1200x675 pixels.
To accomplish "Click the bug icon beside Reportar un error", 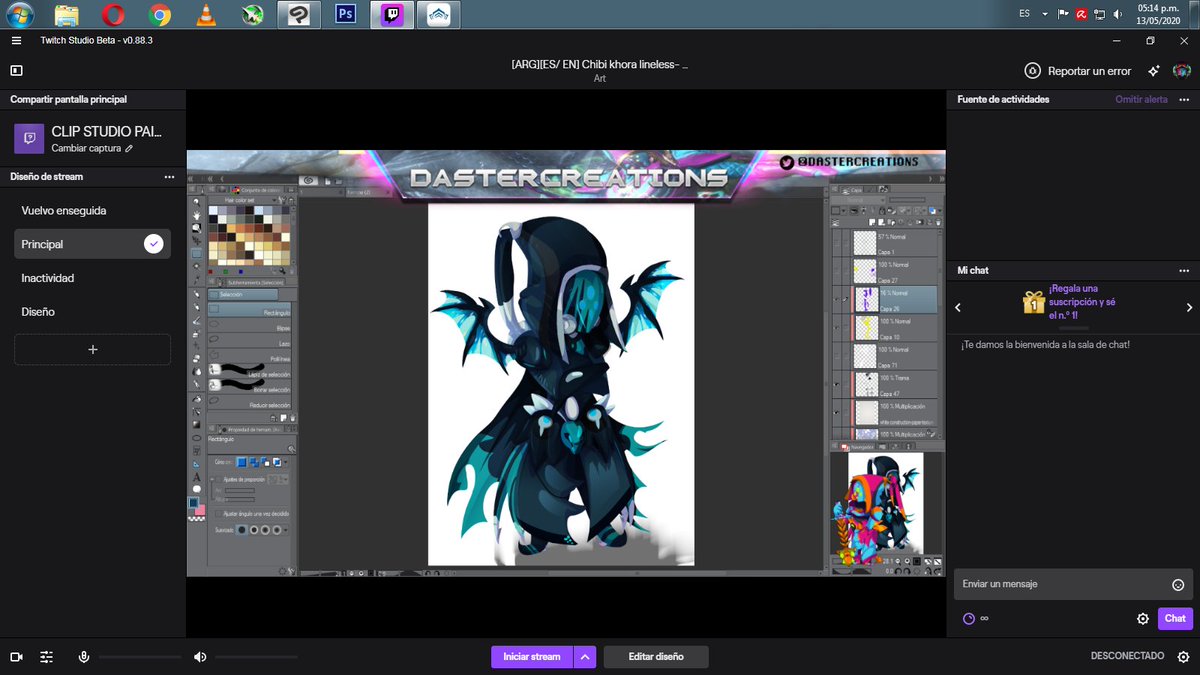I will tap(1033, 71).
